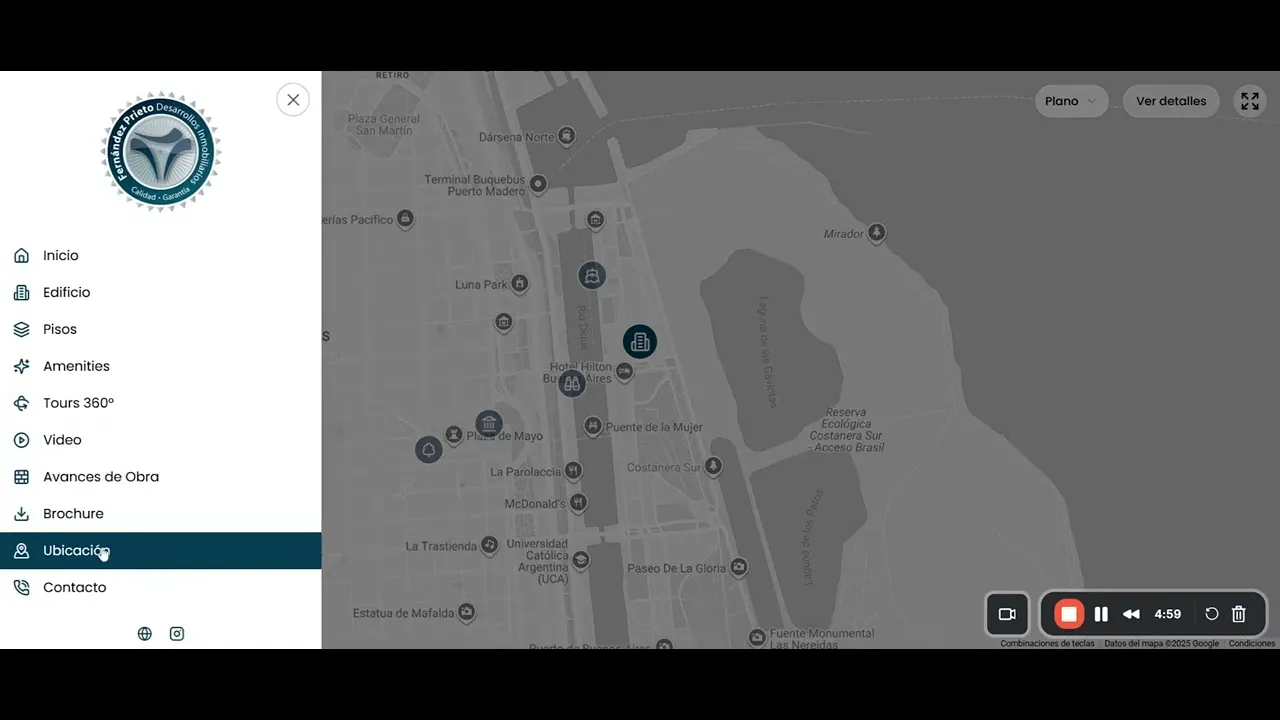Click the Fuente Monumental Las Nereidas pin
The image size is (1280, 720).
tap(757, 637)
